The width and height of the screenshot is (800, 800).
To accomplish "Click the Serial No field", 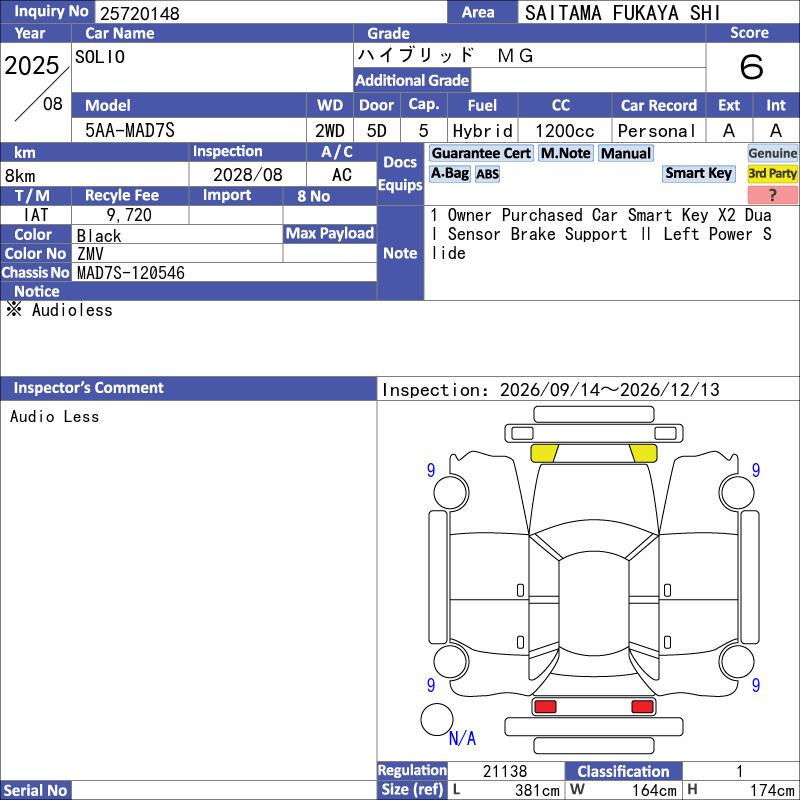I will pos(224,790).
